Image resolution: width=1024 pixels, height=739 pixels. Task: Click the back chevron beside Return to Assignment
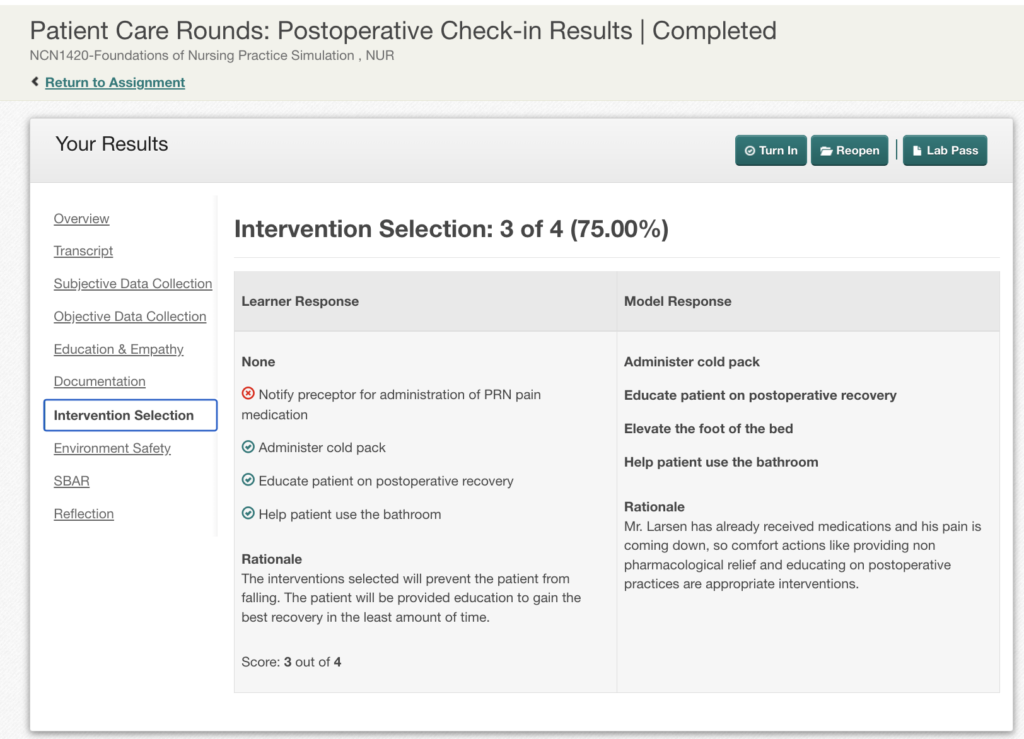pos(35,82)
